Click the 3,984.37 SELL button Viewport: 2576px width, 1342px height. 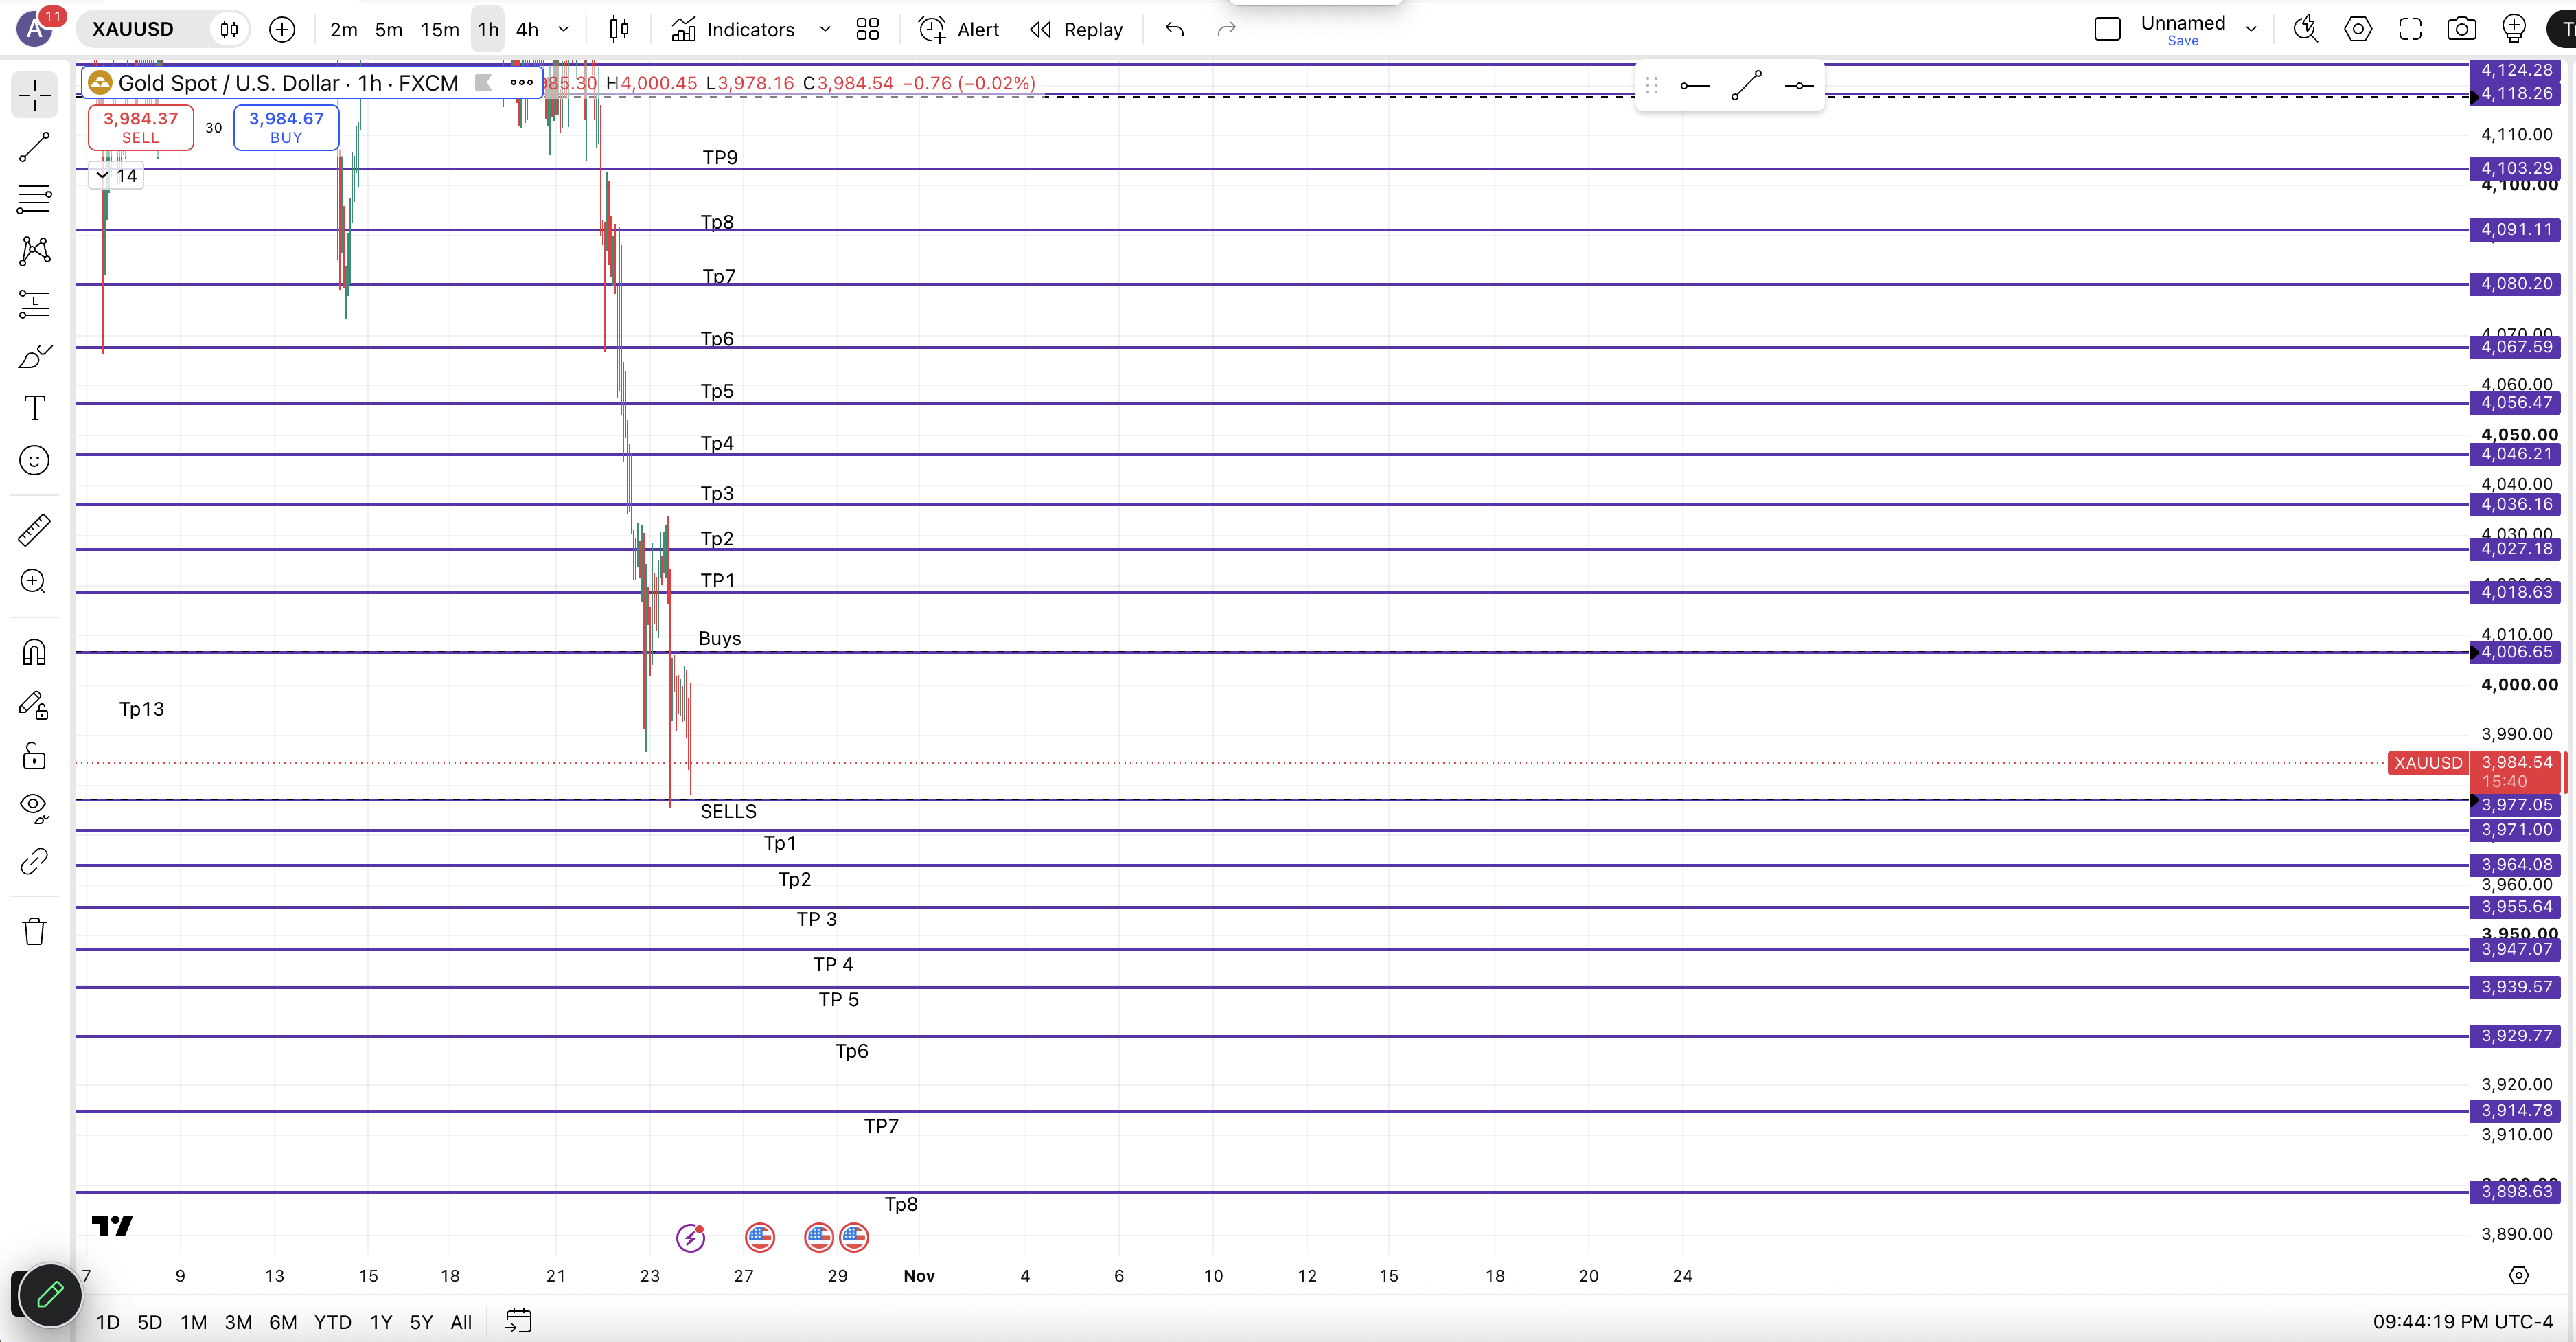pyautogui.click(x=140, y=127)
